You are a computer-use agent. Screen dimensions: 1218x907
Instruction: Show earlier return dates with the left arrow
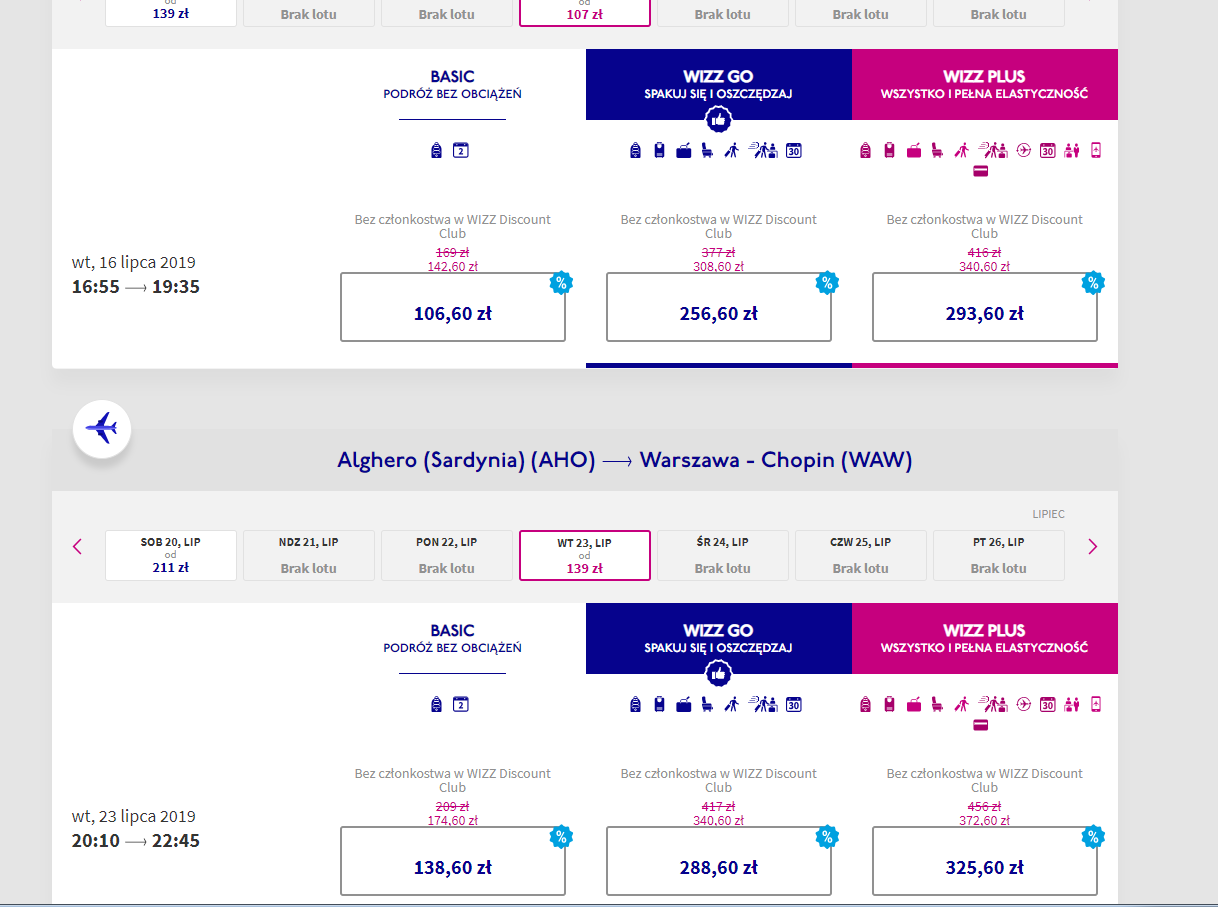pyautogui.click(x=78, y=547)
